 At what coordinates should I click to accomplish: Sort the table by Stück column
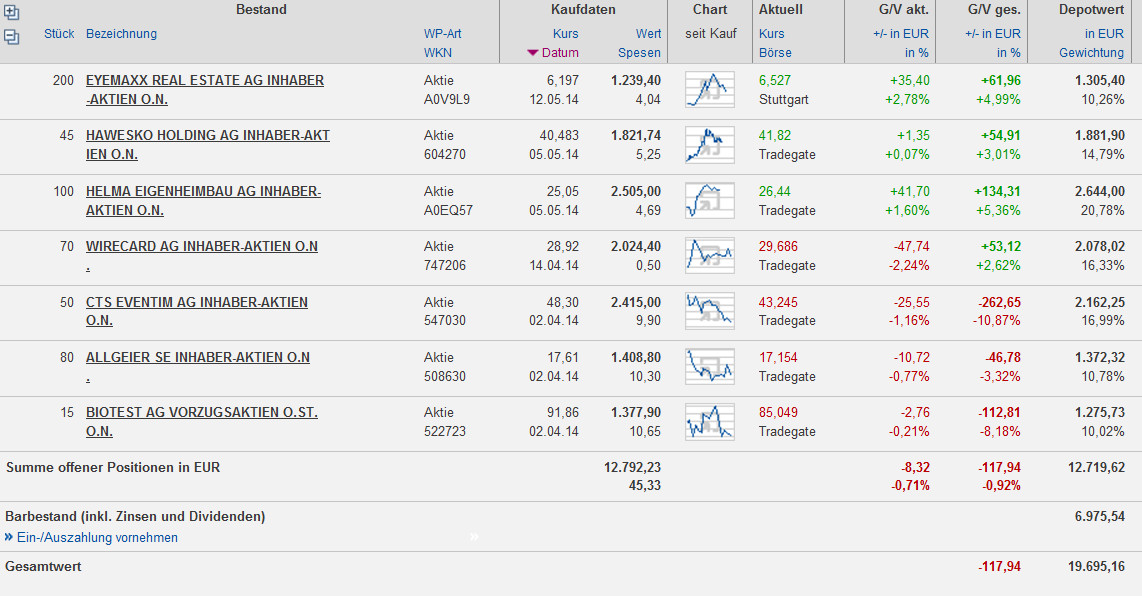pyautogui.click(x=59, y=33)
